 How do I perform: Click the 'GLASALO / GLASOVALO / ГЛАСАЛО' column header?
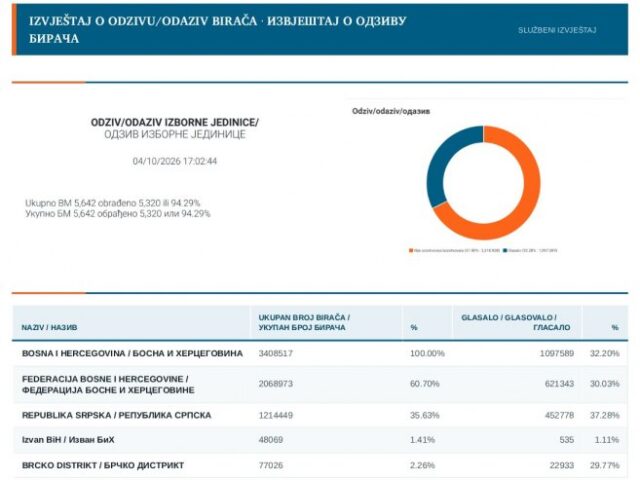[516, 322]
